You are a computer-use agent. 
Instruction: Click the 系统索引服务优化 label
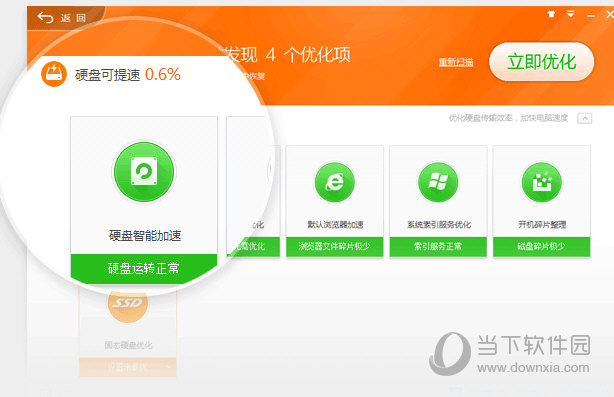439,225
